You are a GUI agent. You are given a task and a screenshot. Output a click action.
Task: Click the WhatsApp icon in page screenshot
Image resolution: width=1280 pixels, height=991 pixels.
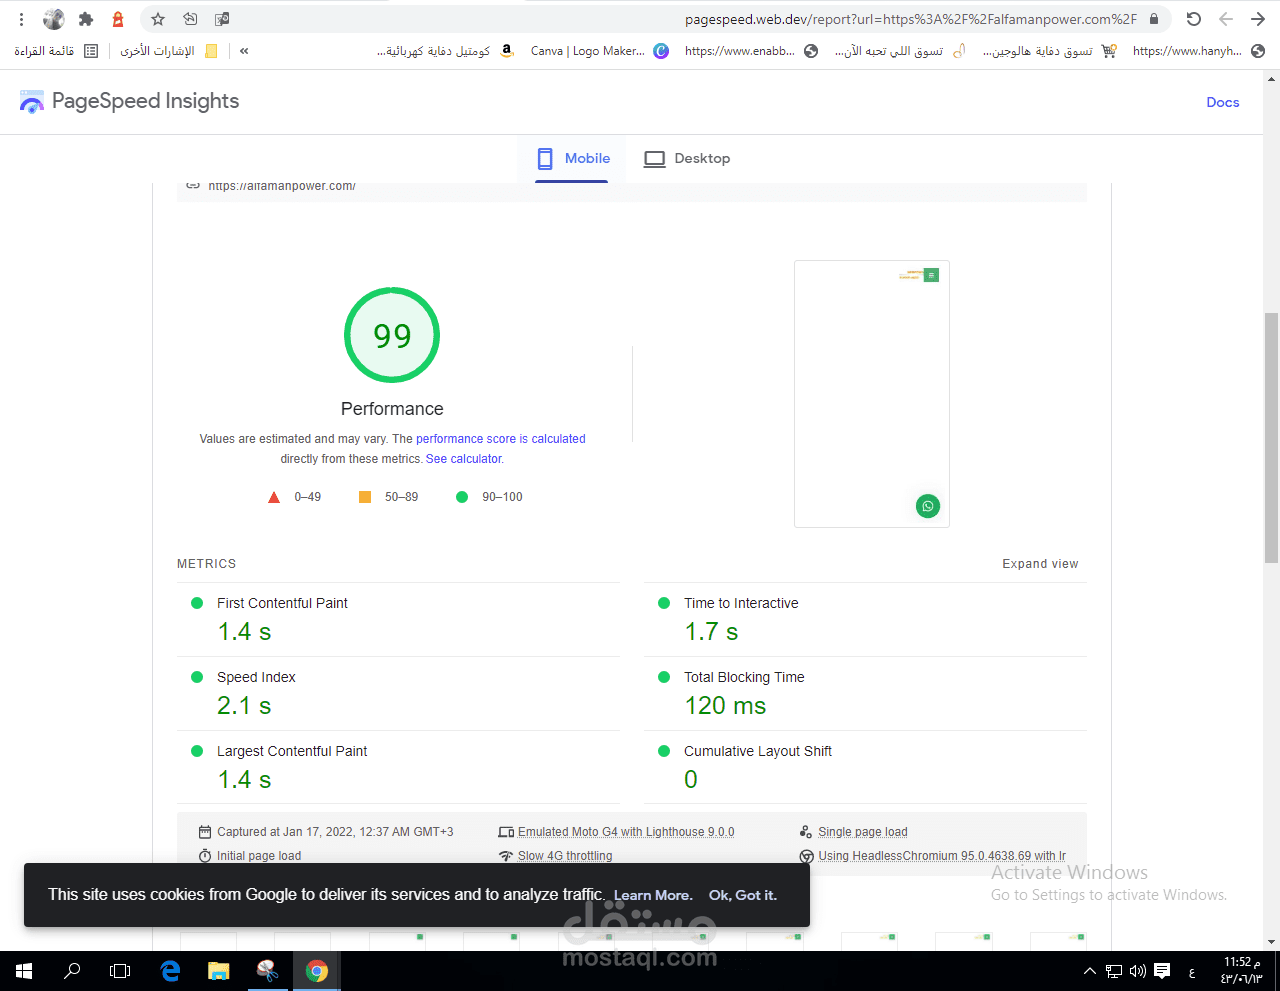[x=928, y=506]
